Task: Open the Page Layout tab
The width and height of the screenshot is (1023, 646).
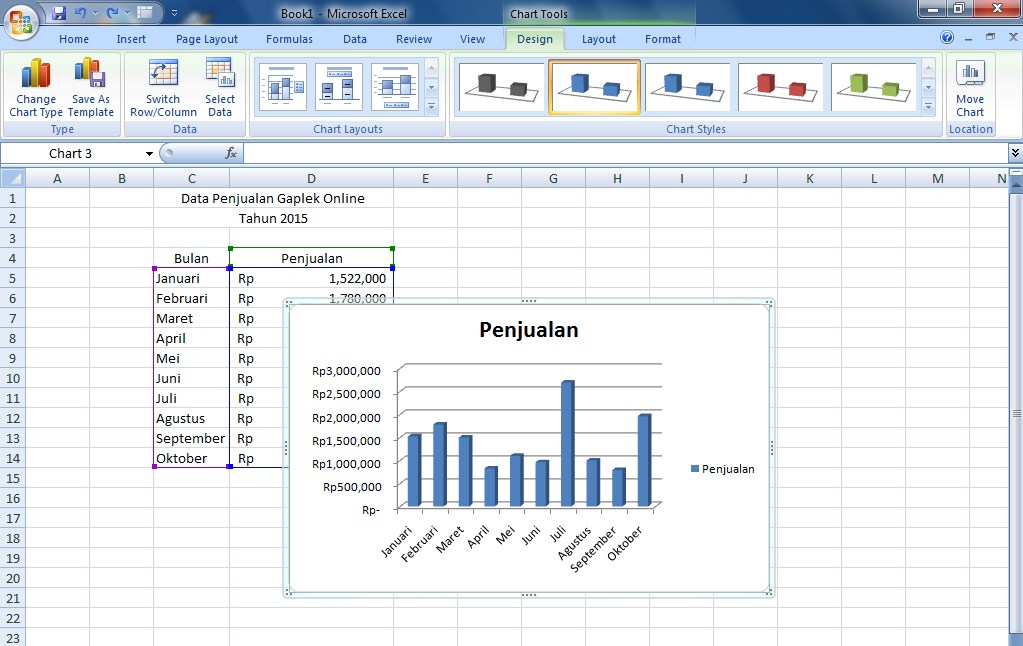Action: (207, 39)
